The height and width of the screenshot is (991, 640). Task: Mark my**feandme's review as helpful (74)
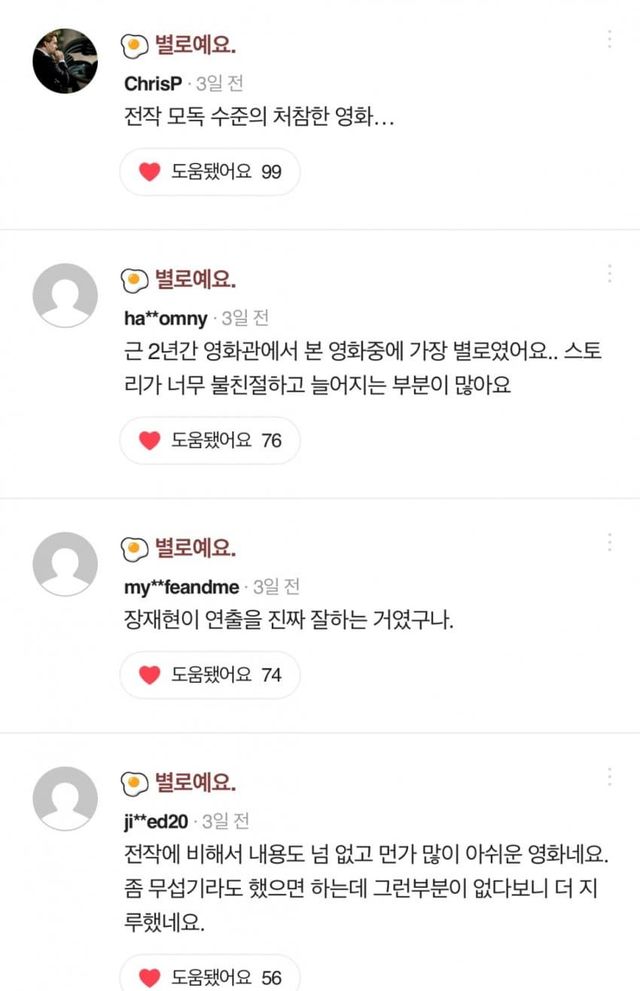(209, 675)
